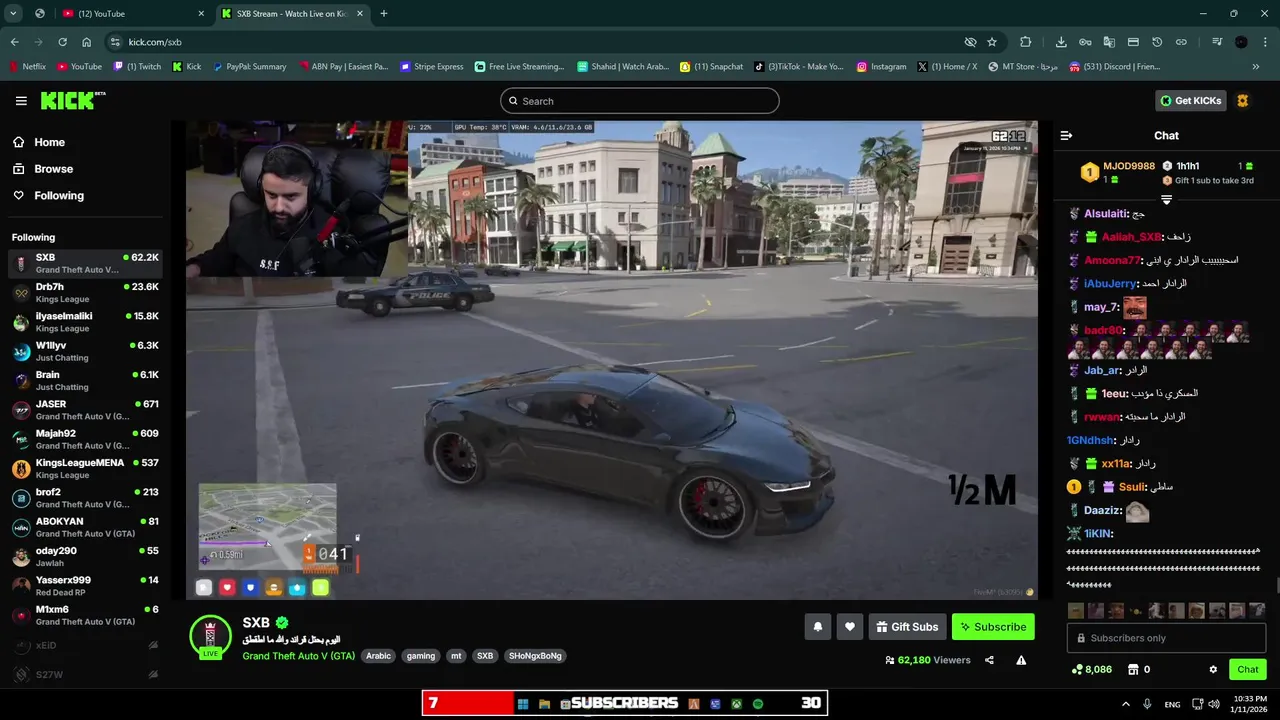Open browser extensions puzzle icon

tap(1025, 42)
